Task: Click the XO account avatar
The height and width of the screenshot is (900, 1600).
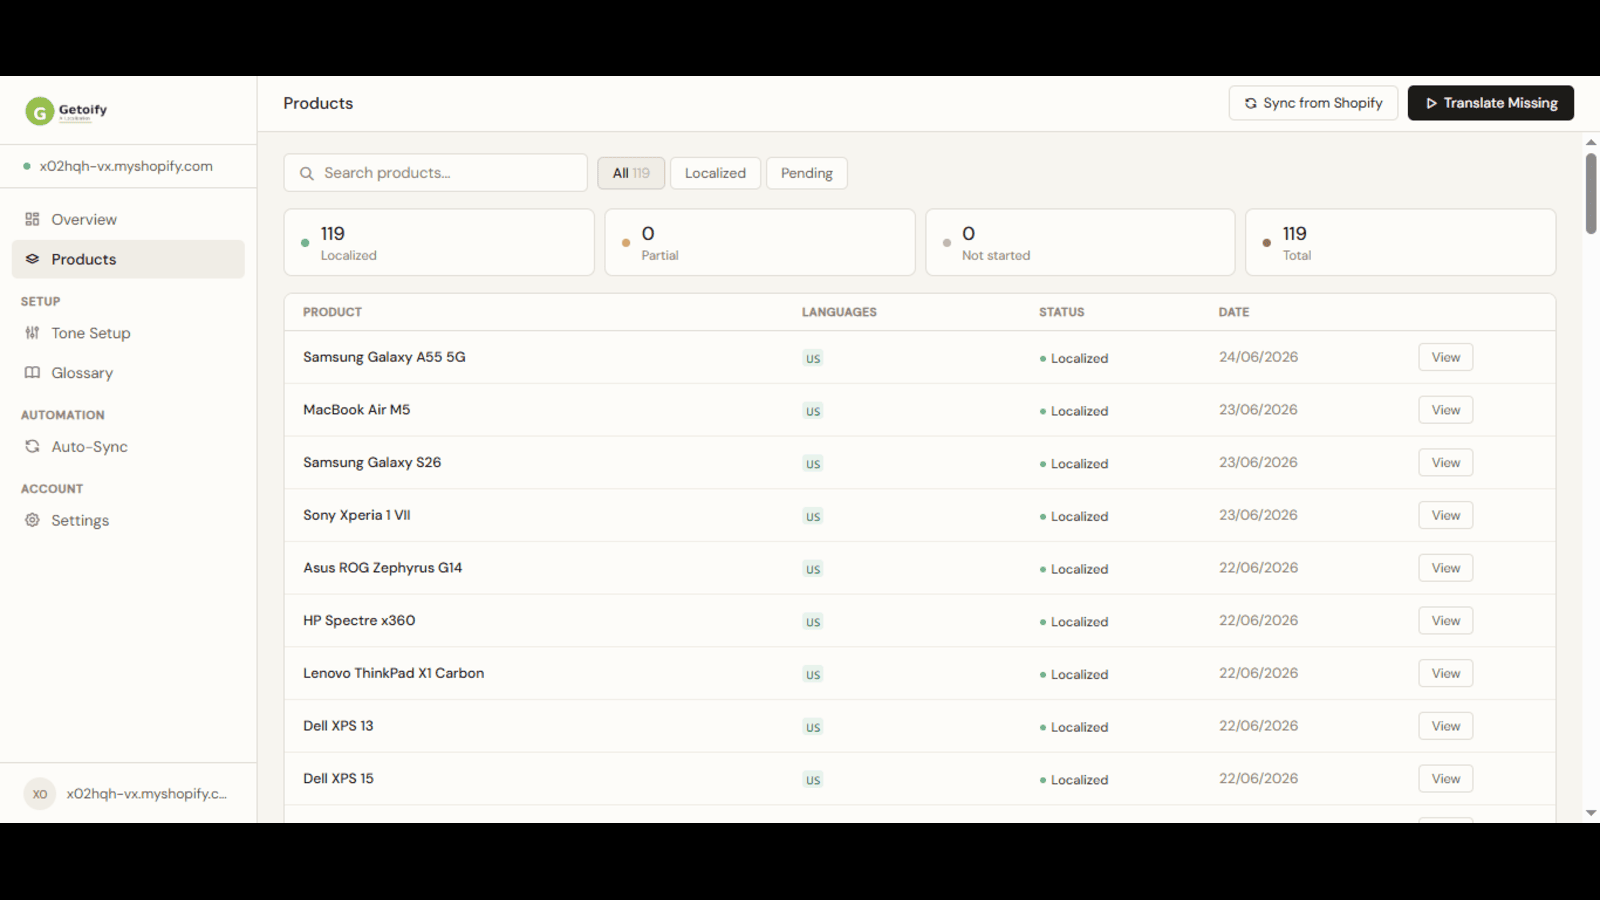Action: coord(40,794)
